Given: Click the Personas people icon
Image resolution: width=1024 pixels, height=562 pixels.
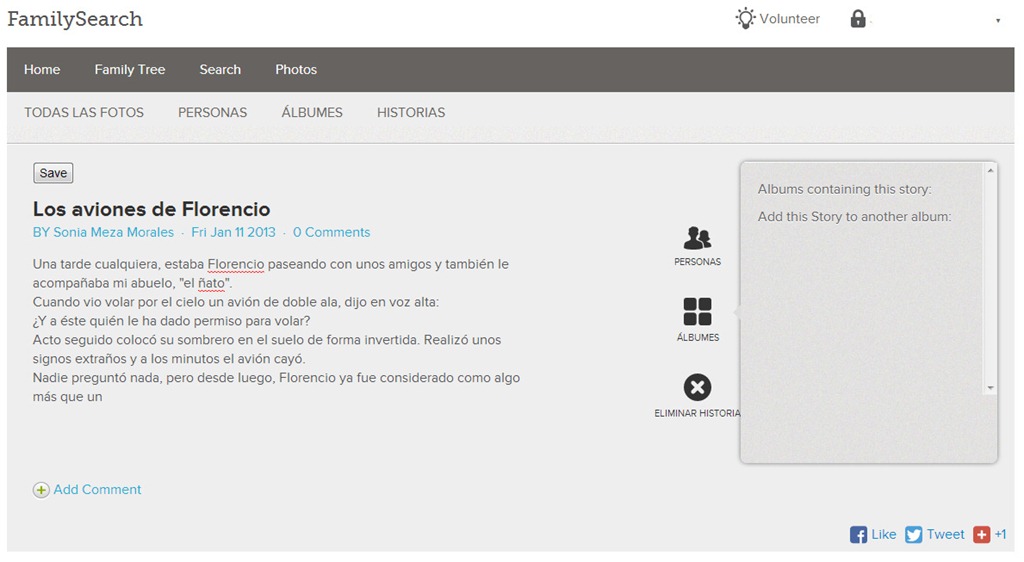Looking at the screenshot, I should coord(697,238).
